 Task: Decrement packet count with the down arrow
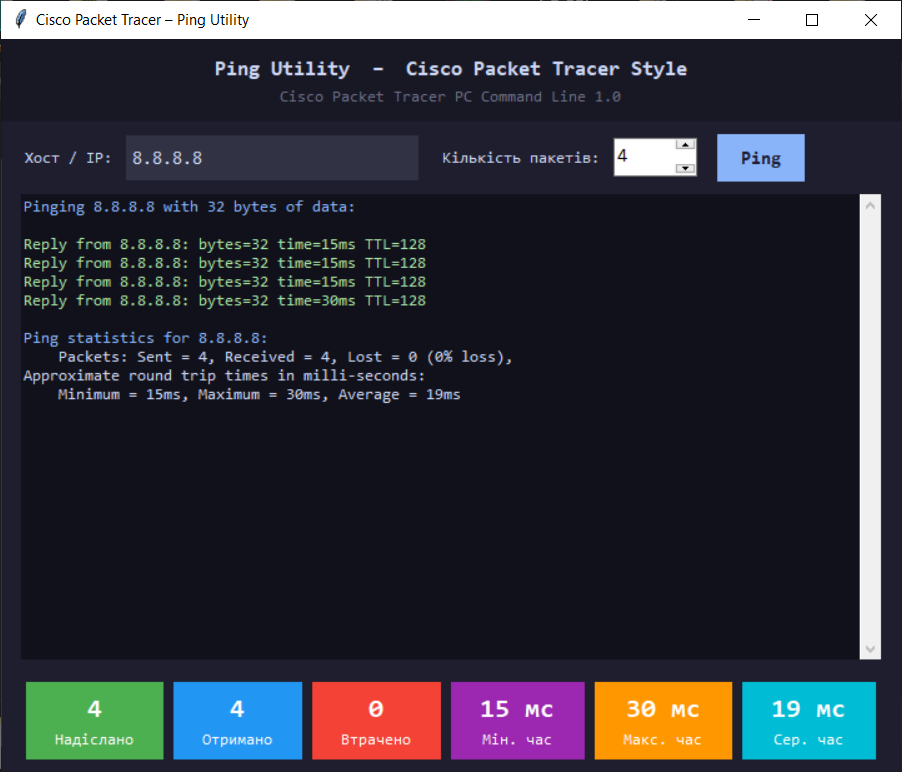(x=686, y=167)
